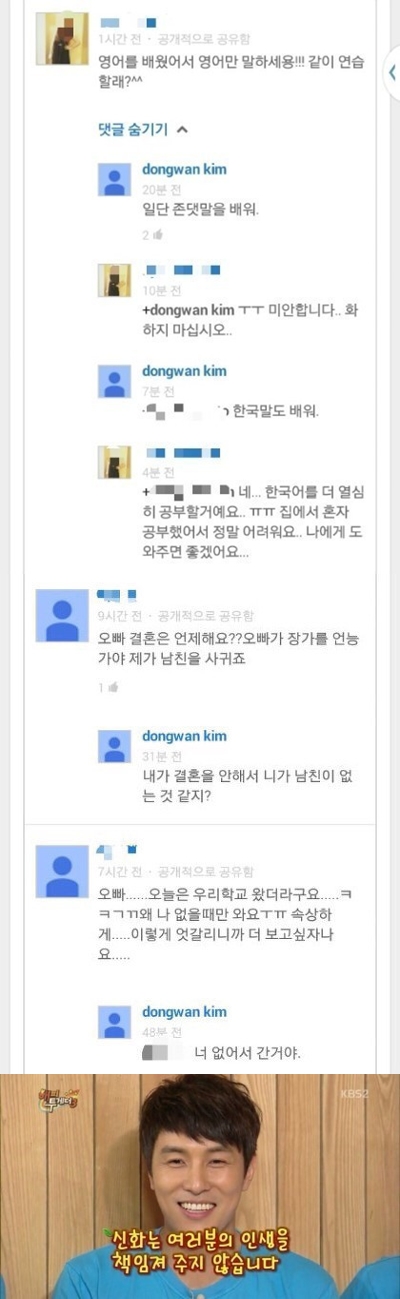Image resolution: width=400 pixels, height=1299 pixels.
Task: Click thumbs-up icon beside count 1
Action: click(113, 688)
